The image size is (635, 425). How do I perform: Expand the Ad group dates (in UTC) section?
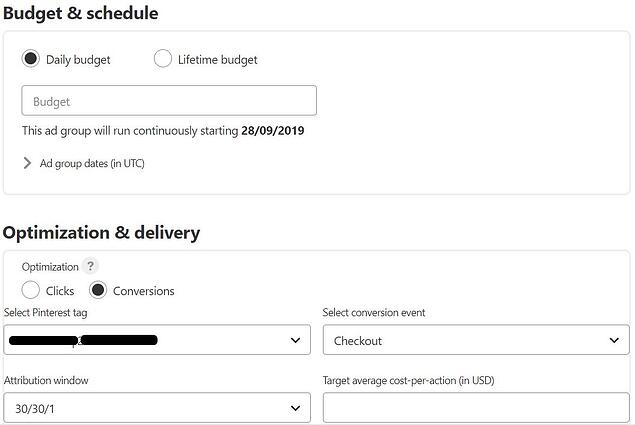pos(92,163)
